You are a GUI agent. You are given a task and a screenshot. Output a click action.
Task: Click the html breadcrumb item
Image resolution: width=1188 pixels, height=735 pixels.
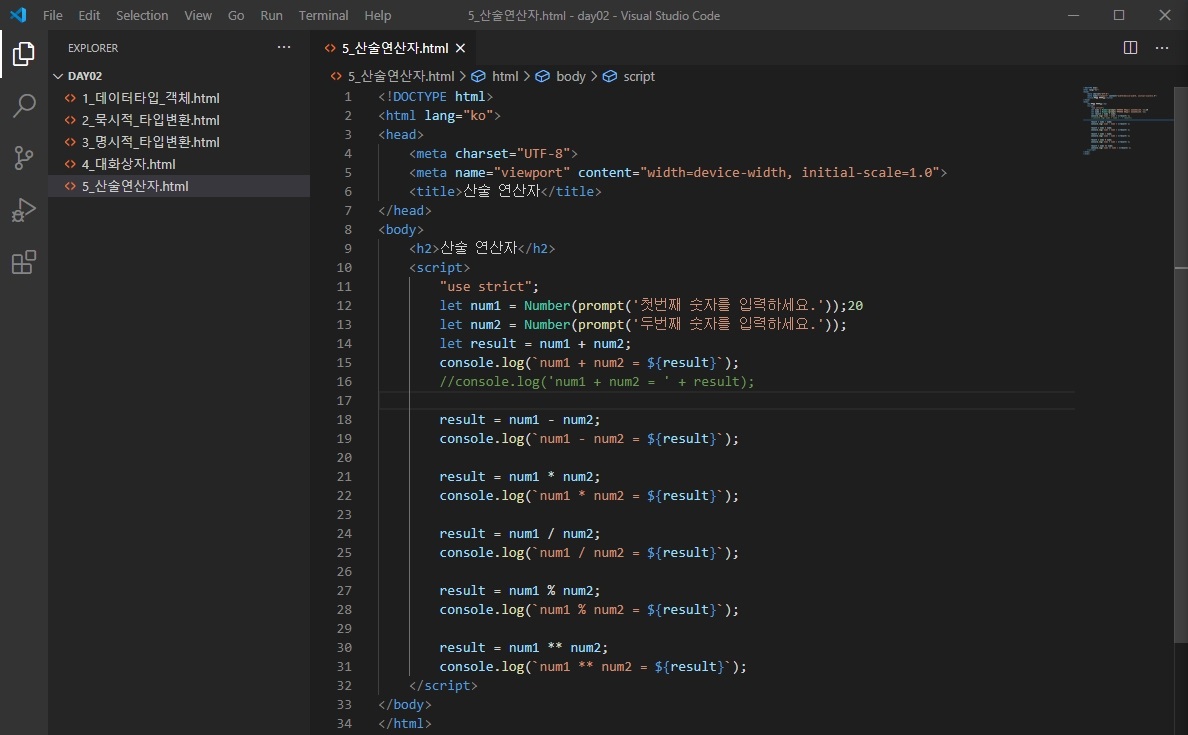(505, 77)
